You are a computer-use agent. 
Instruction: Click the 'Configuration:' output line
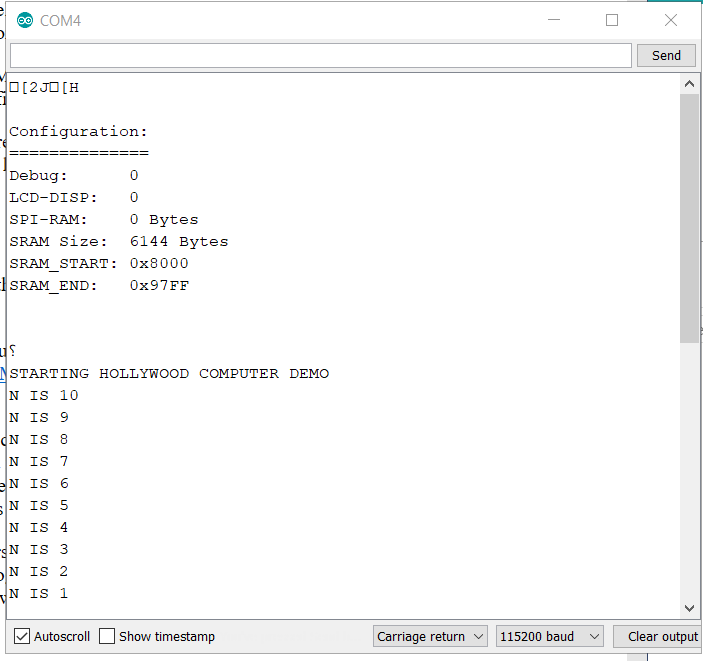(x=78, y=132)
